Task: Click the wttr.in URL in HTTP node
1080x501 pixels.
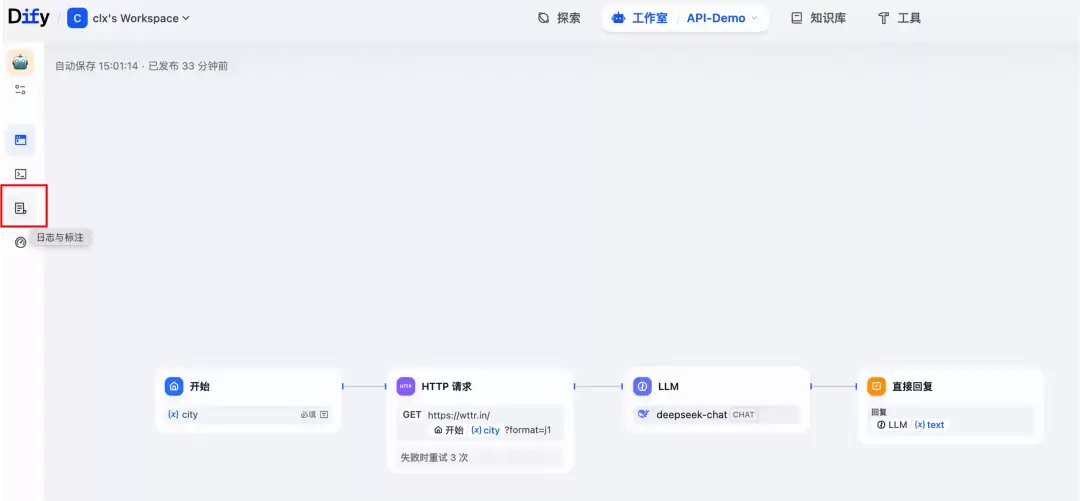Action: coord(459,415)
